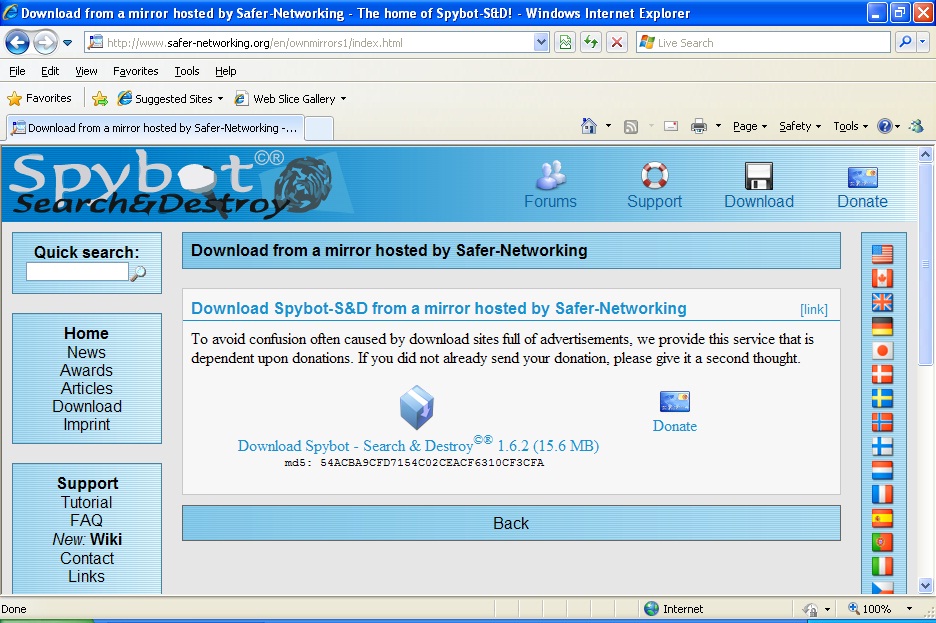Select the Canadian flag language
Image resolution: width=936 pixels, height=623 pixels.
pos(882,279)
